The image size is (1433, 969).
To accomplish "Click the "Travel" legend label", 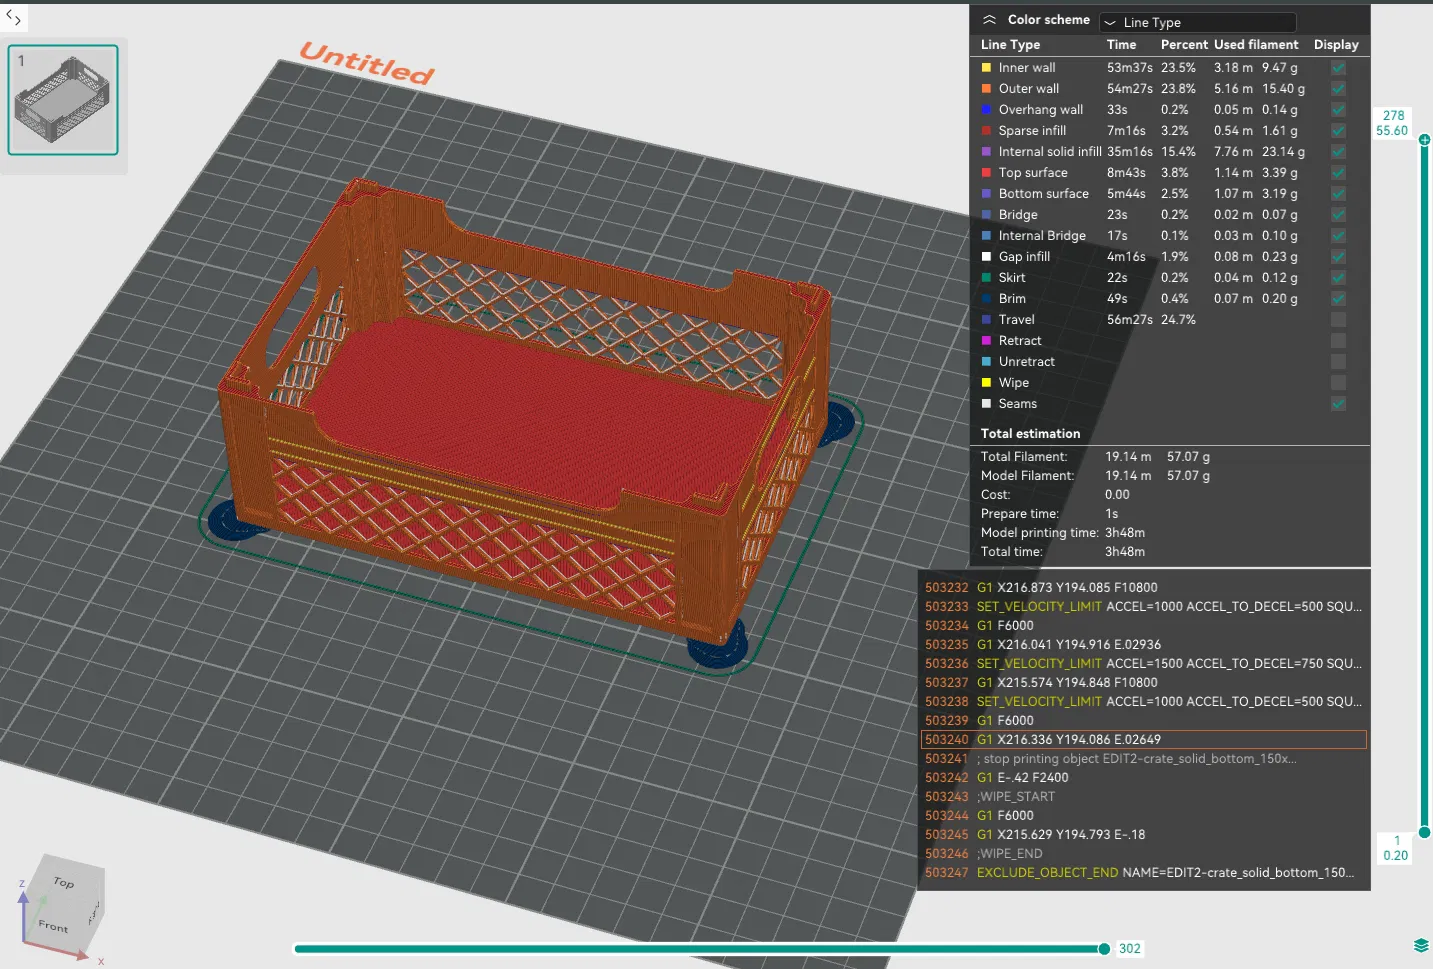I will pyautogui.click(x=1016, y=320).
